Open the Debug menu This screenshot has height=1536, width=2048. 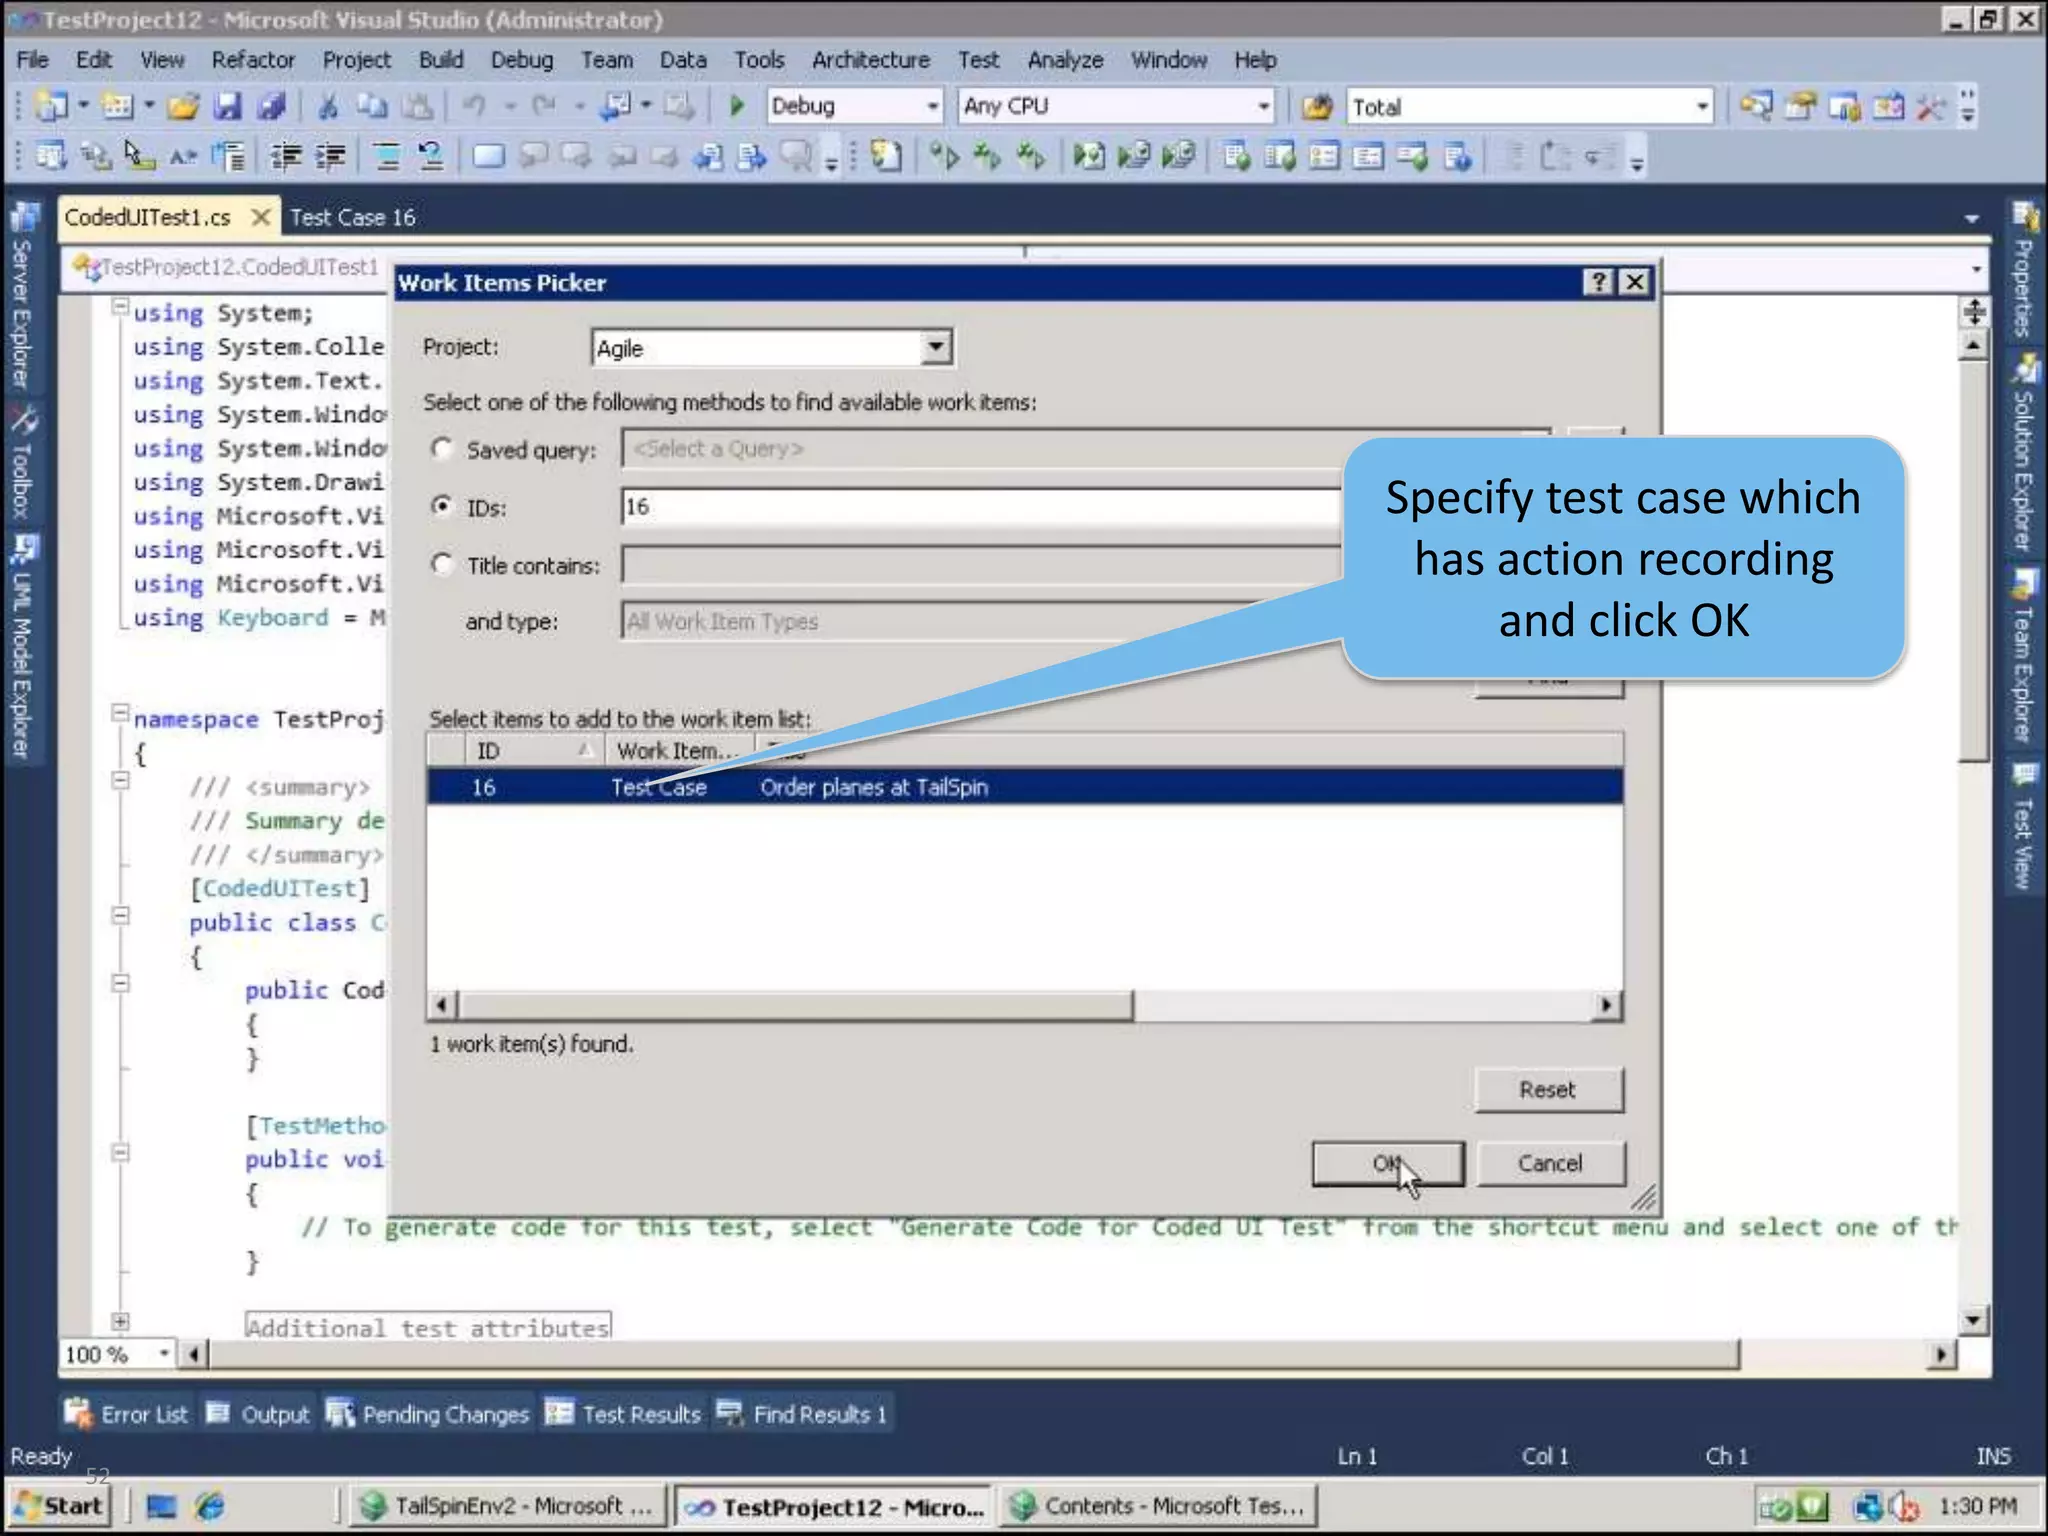click(x=521, y=60)
